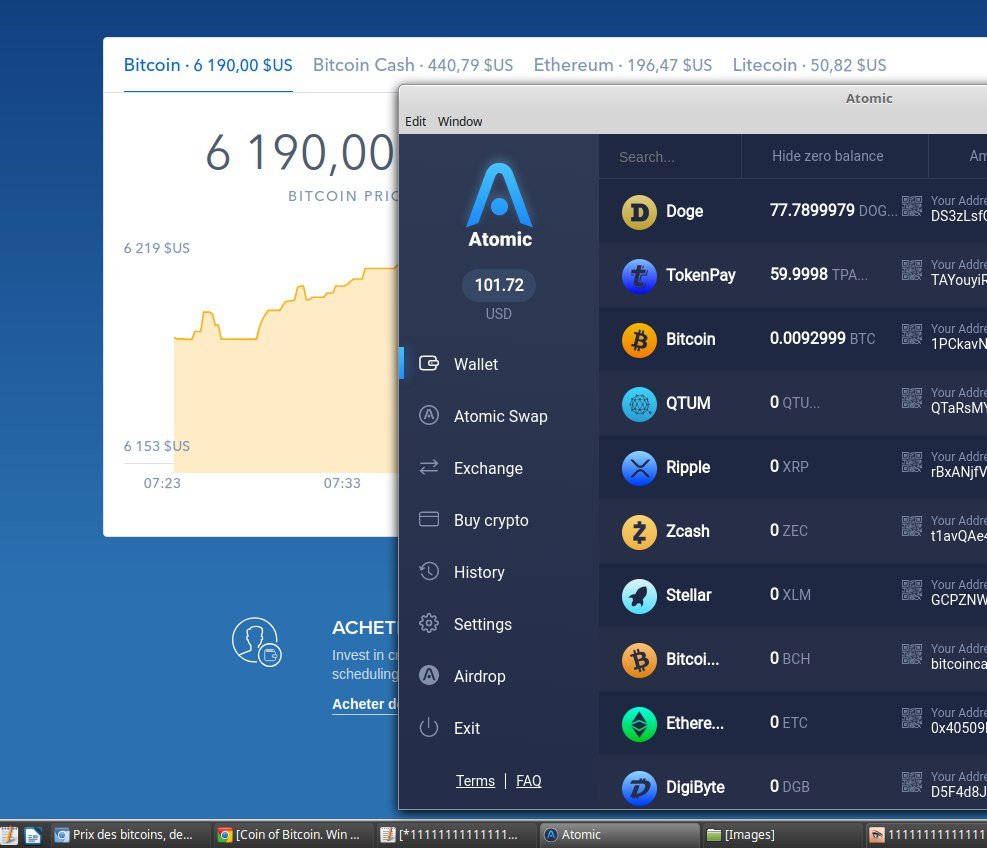Open the Buy crypto section
987x848 pixels.
(x=491, y=521)
